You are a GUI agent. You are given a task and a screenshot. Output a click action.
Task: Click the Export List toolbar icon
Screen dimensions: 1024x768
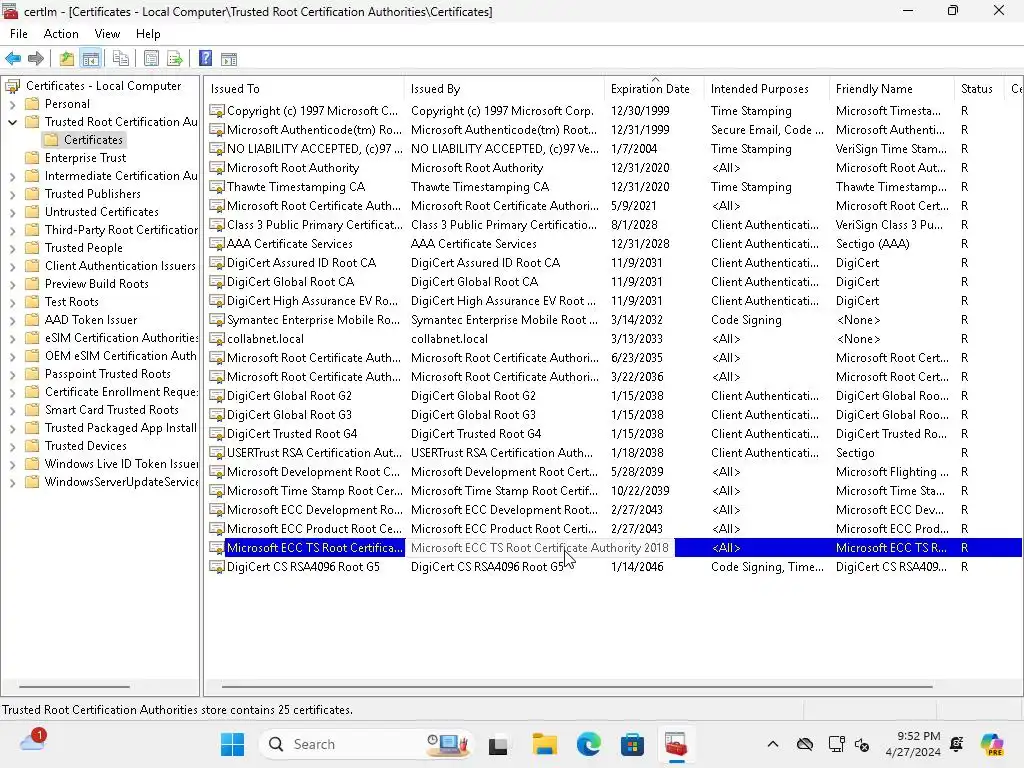pos(175,59)
